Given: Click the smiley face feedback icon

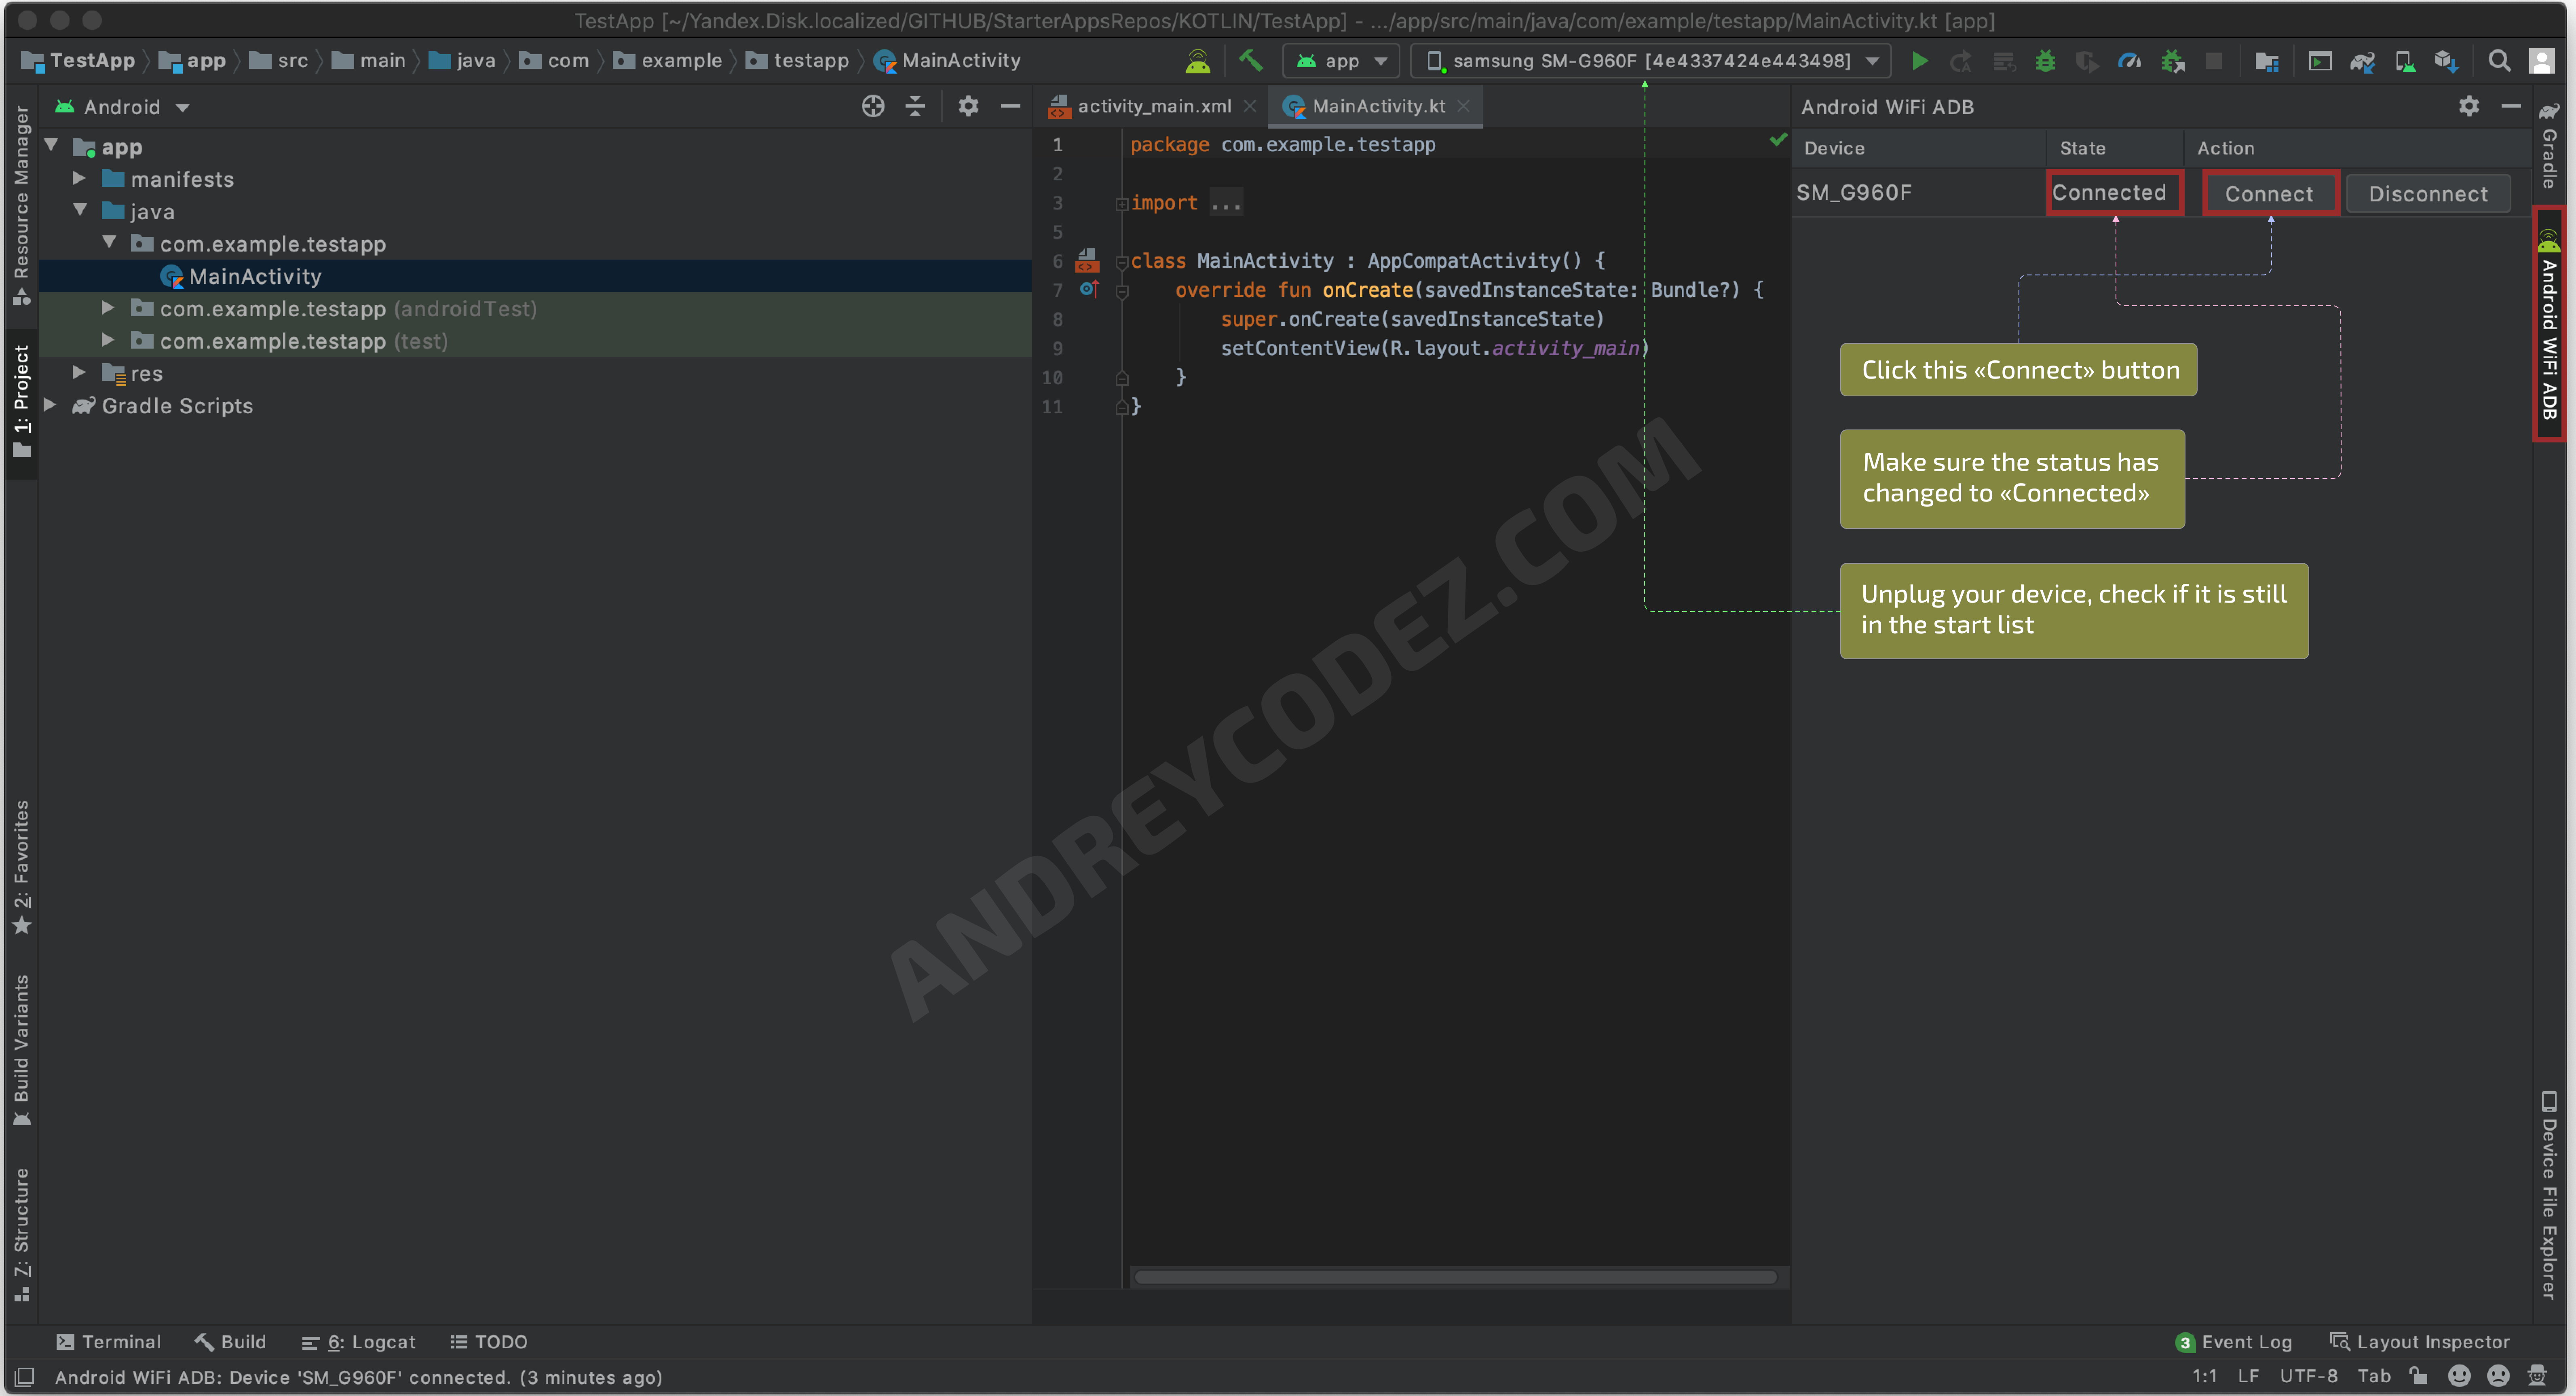Looking at the screenshot, I should pos(2459,1376).
